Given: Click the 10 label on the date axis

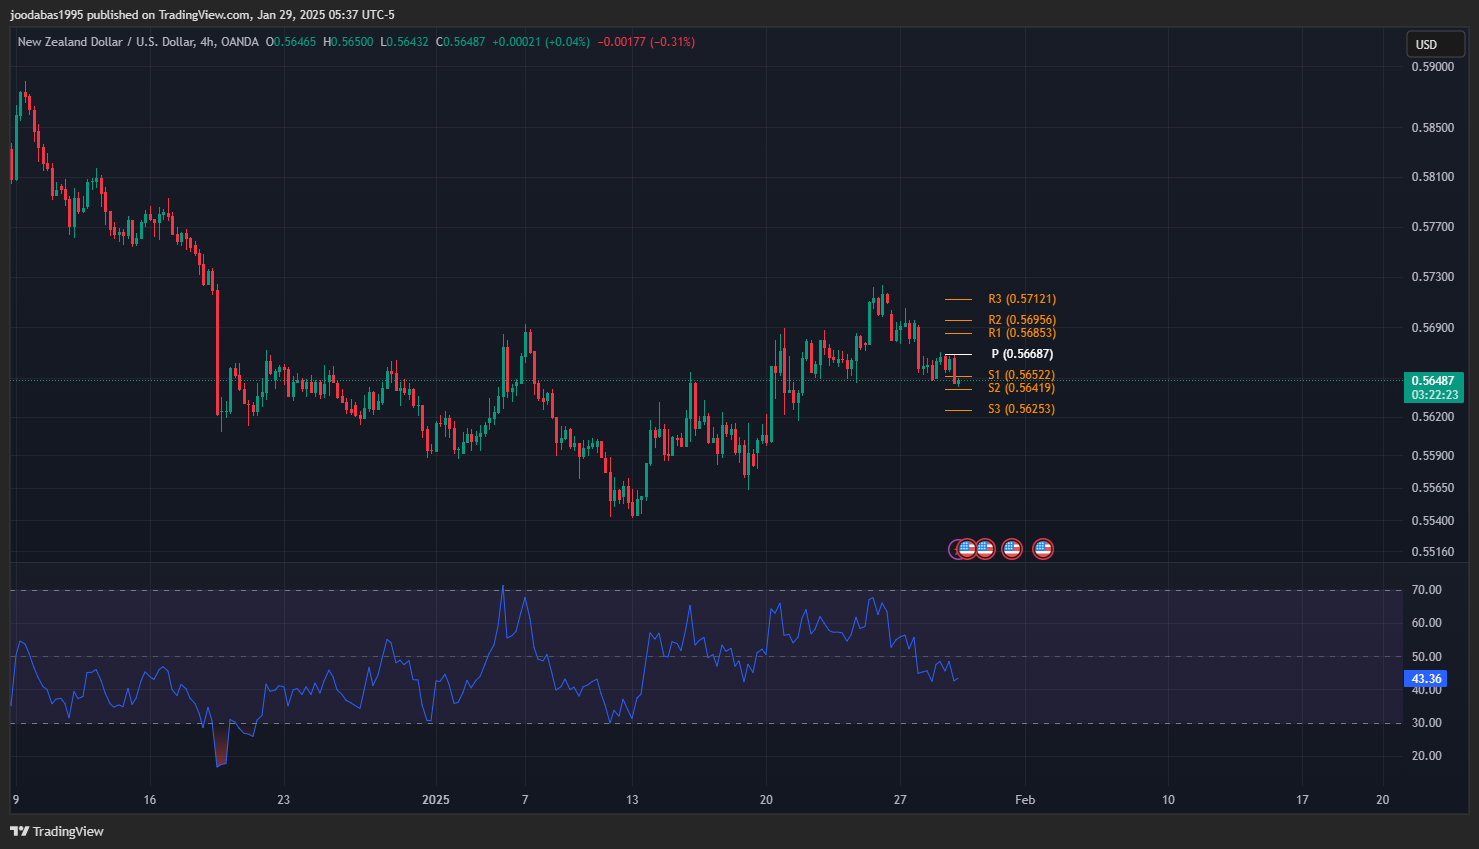Looking at the screenshot, I should click(x=1168, y=800).
